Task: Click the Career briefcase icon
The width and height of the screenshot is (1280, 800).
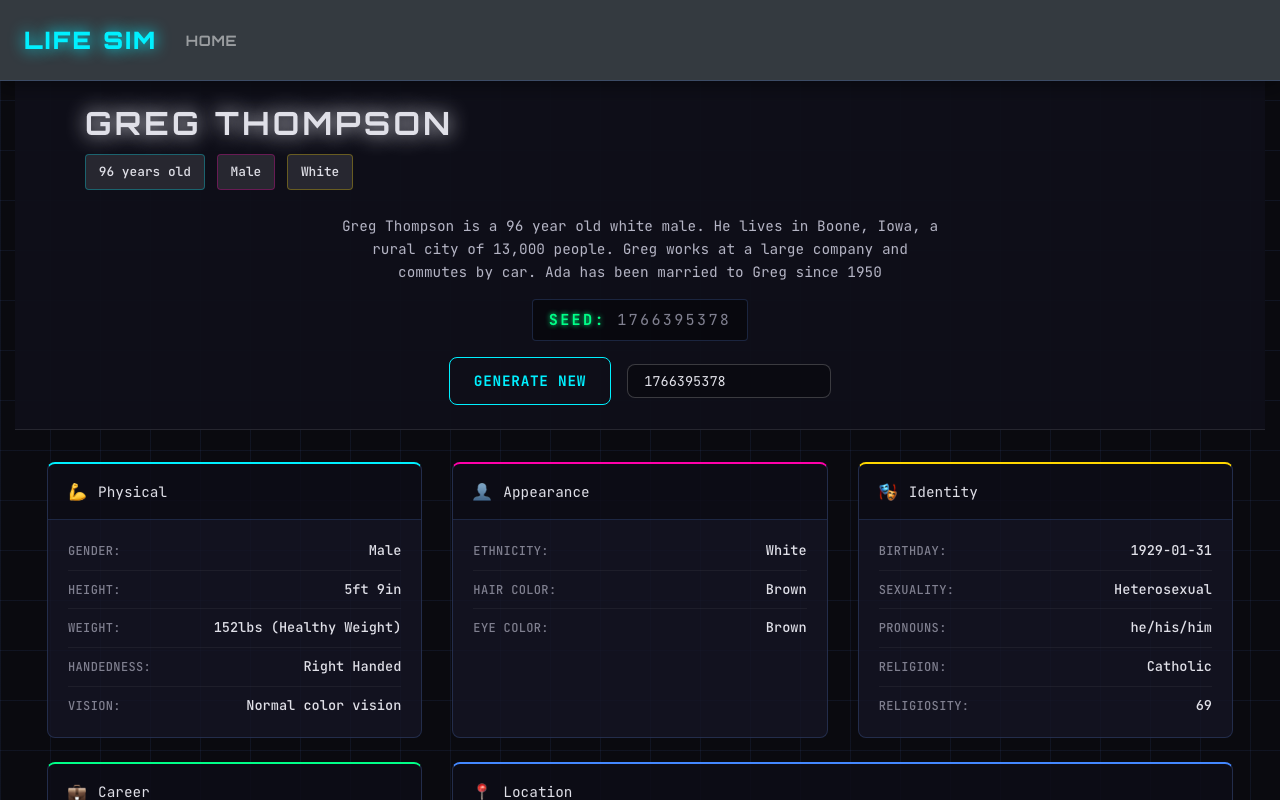Action: 77,792
